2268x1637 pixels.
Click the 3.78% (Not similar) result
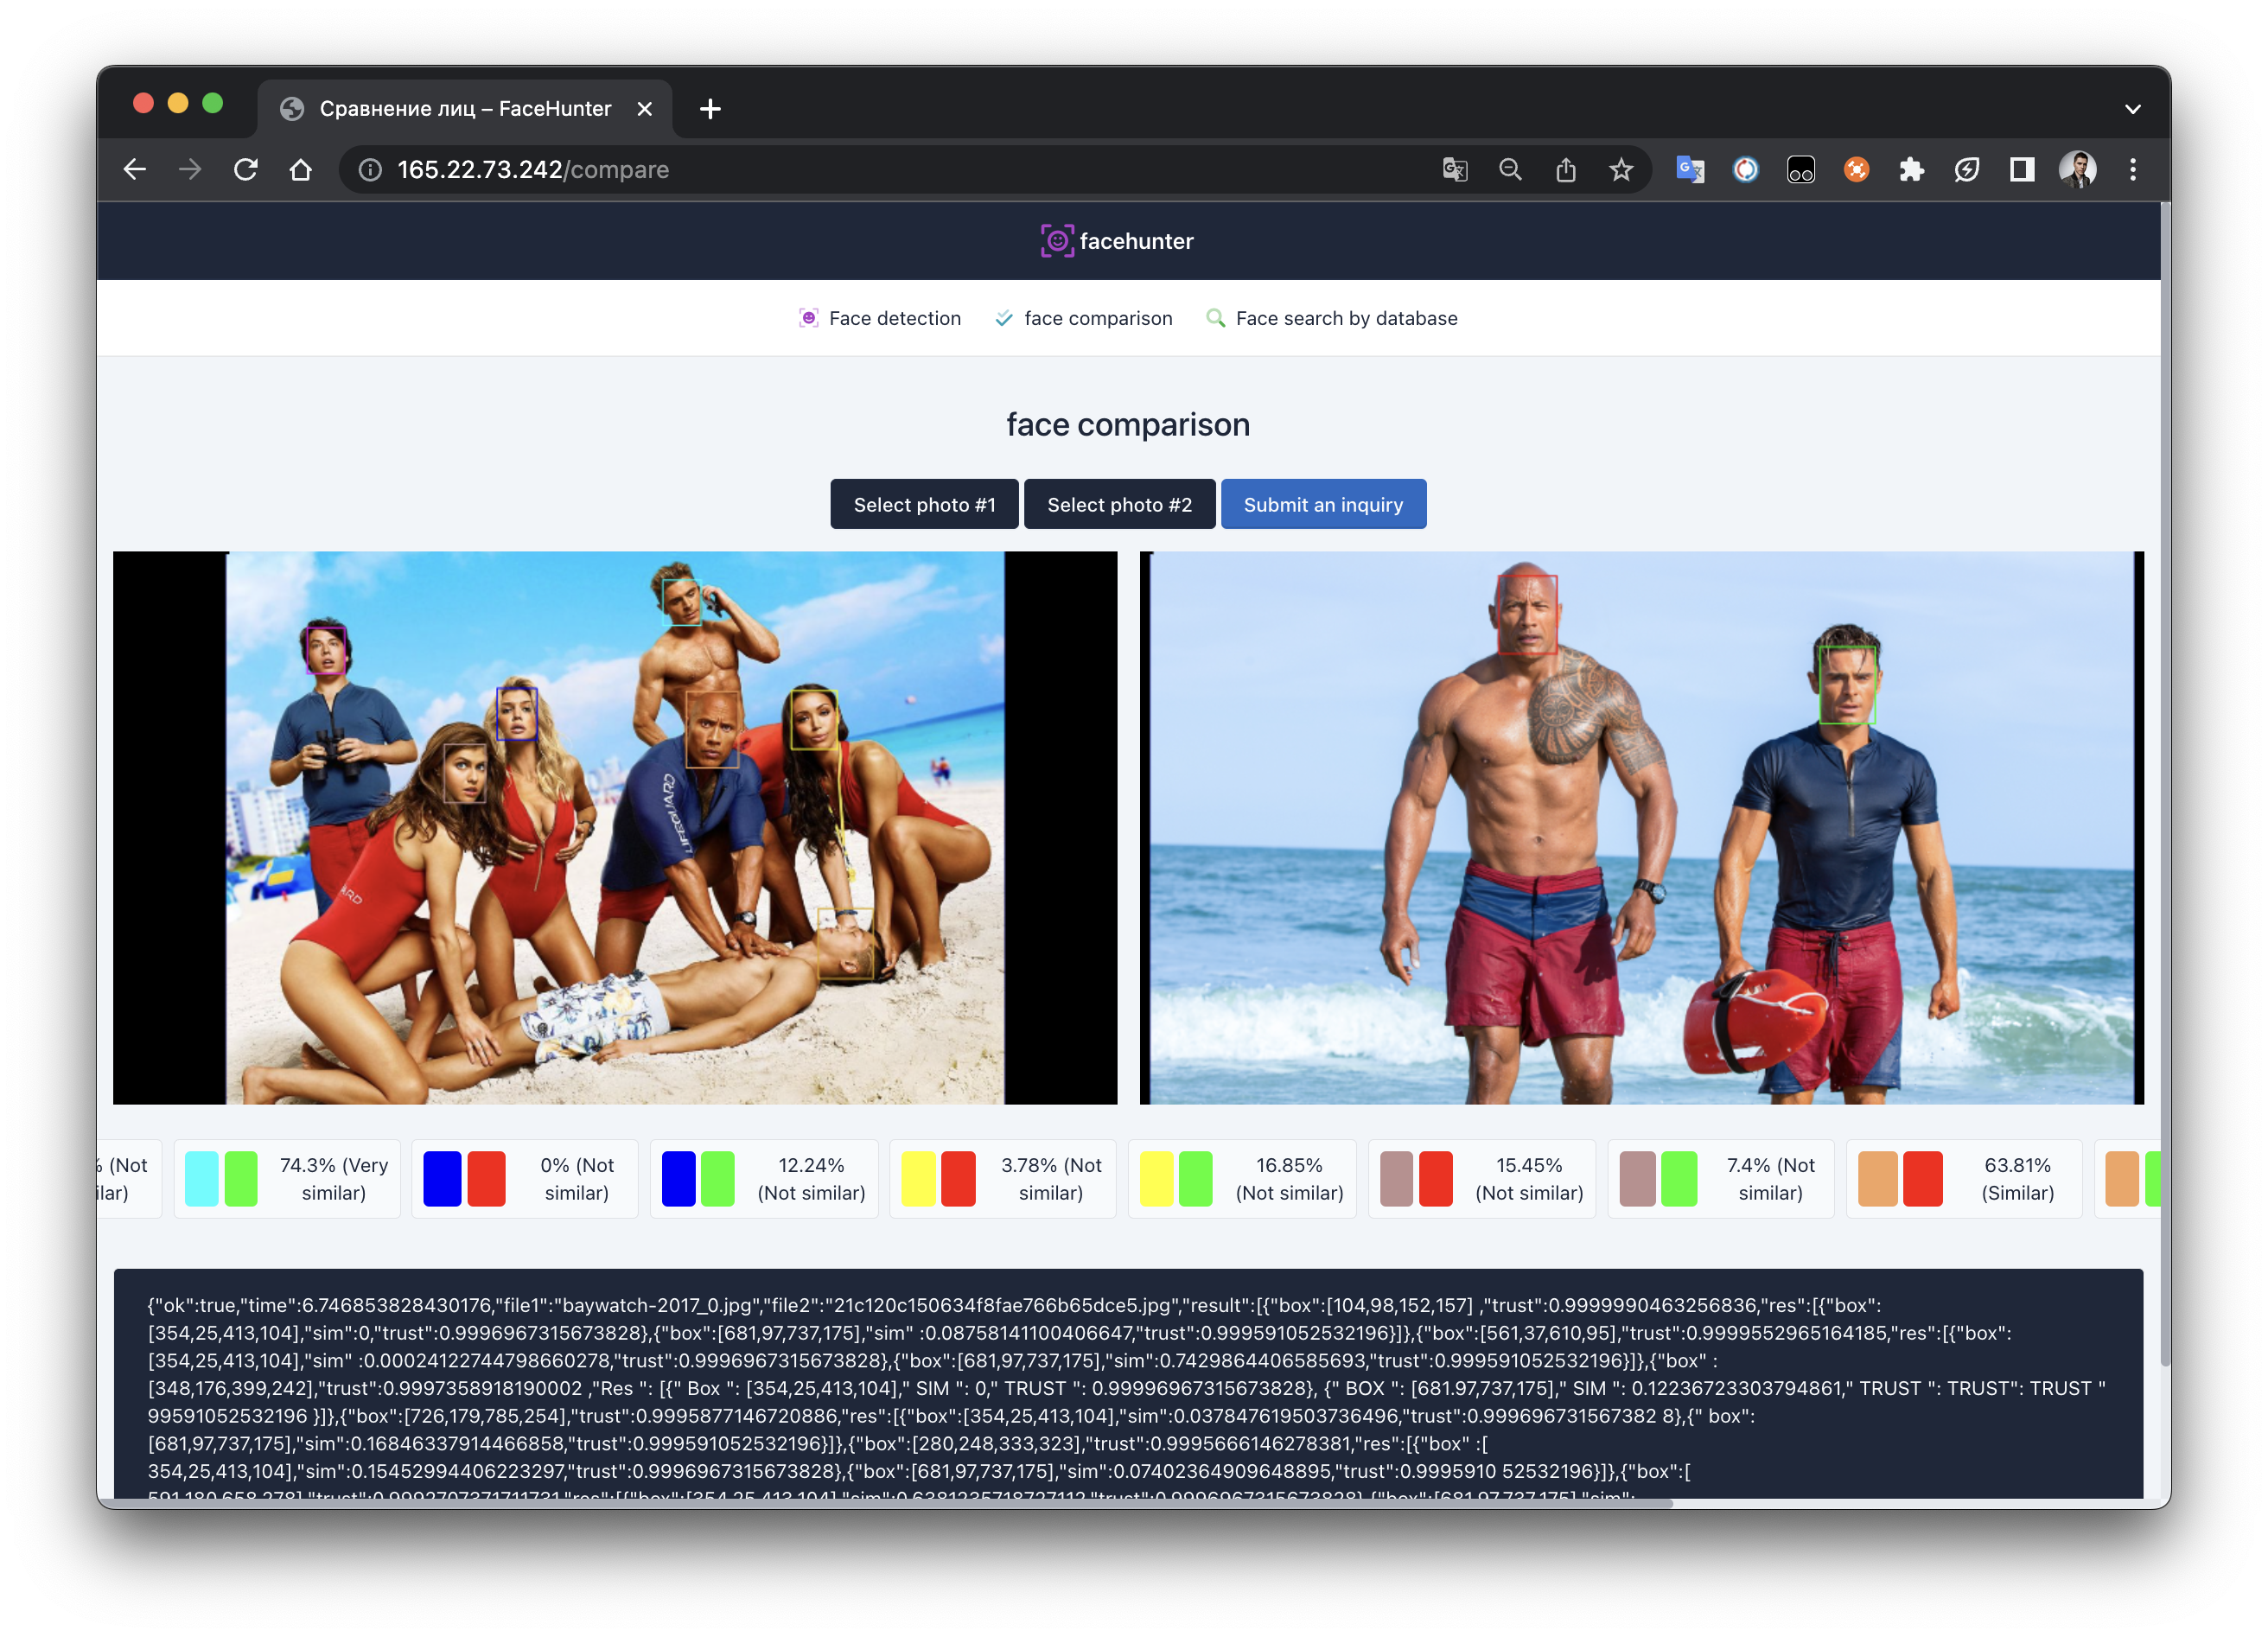[1051, 1179]
